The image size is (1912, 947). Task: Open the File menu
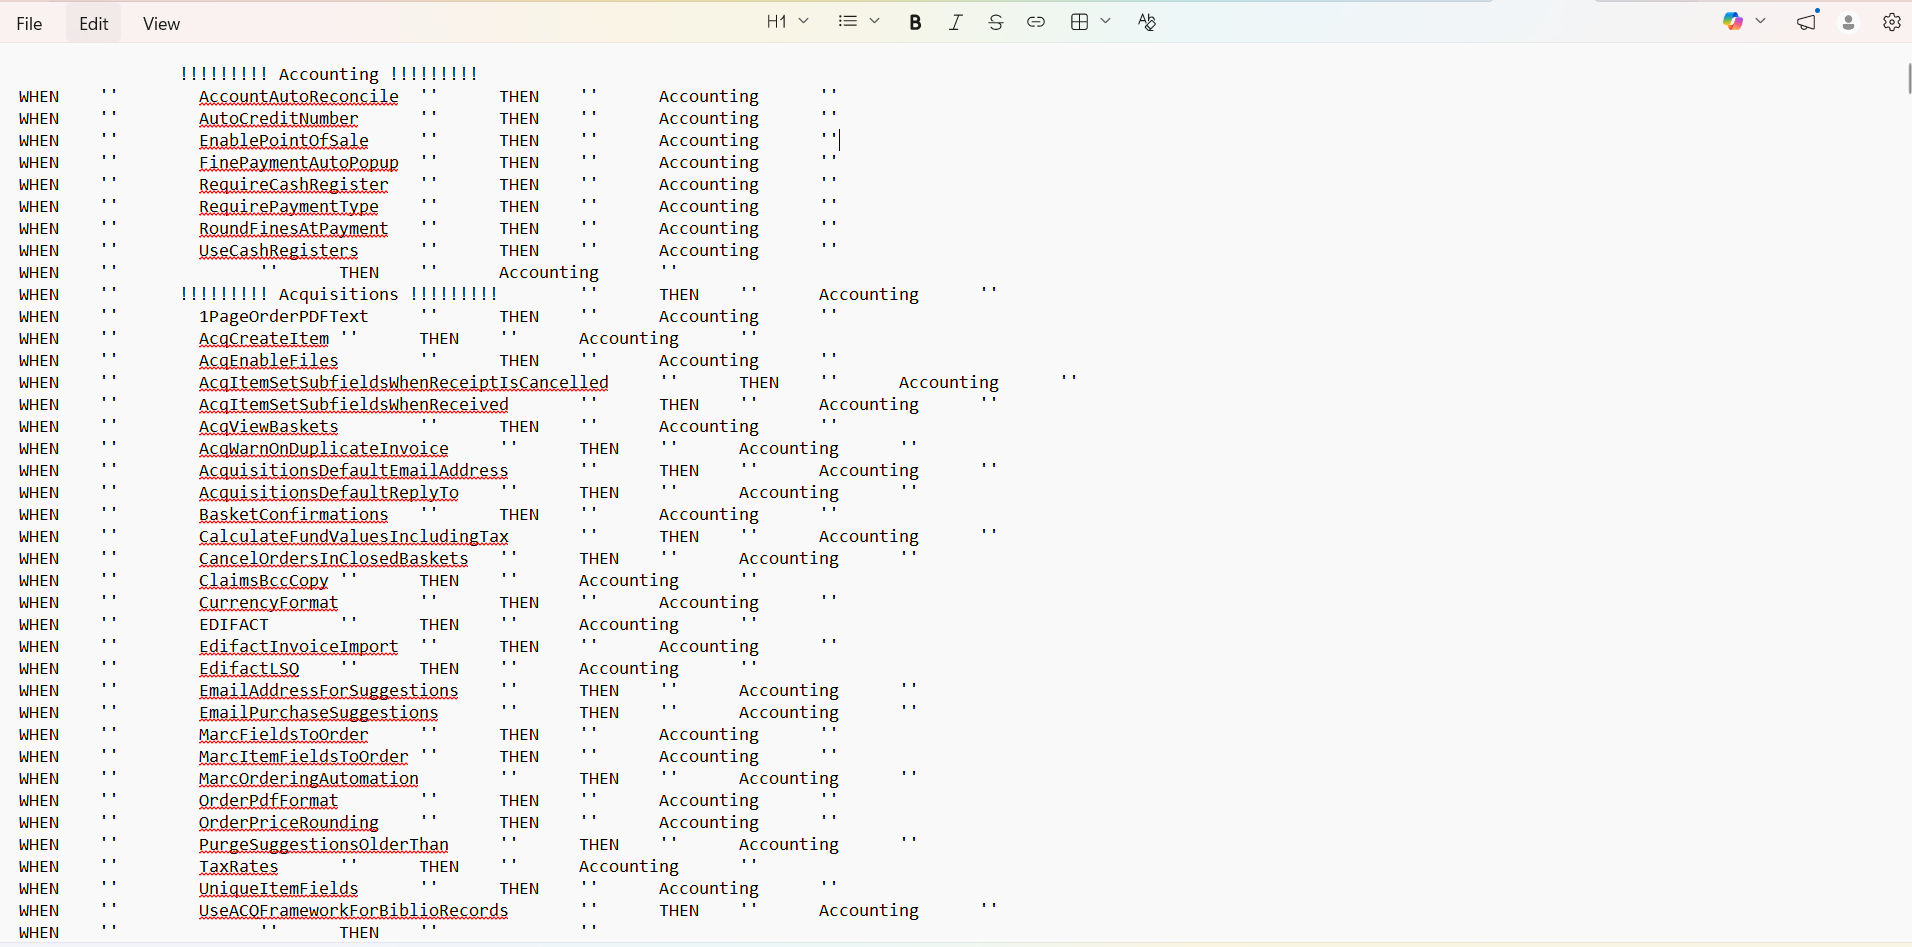30,23
